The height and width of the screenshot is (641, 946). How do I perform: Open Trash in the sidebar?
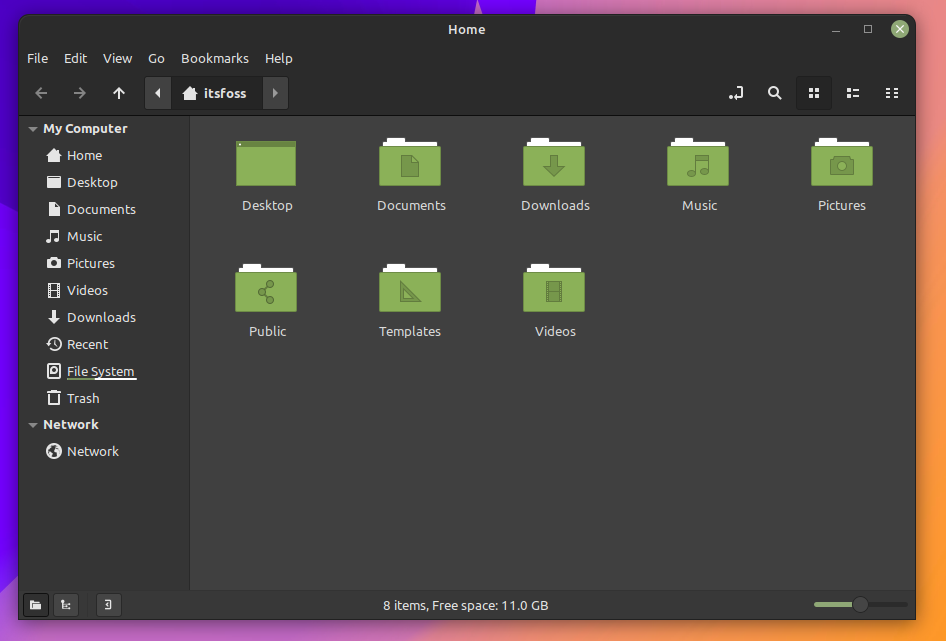[x=83, y=398]
